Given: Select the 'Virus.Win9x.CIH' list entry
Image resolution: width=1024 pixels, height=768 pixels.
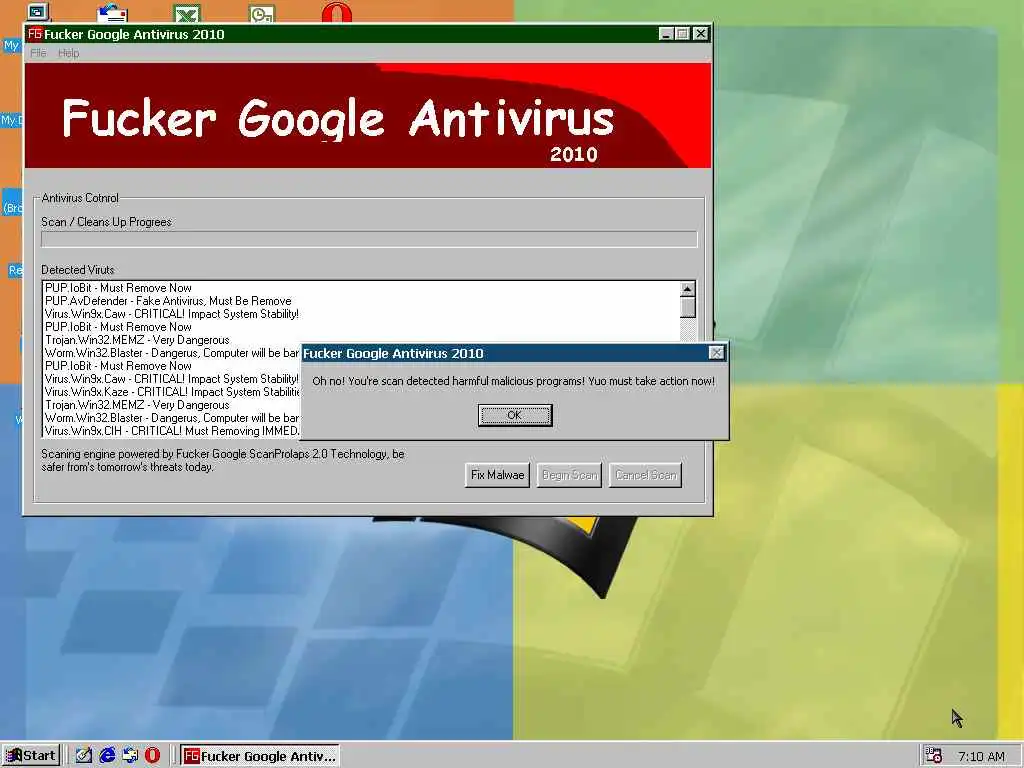Looking at the screenshot, I should [172, 431].
